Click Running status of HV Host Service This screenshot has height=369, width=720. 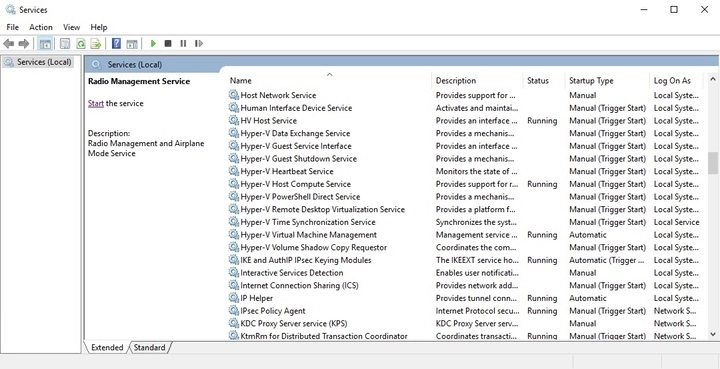click(542, 121)
